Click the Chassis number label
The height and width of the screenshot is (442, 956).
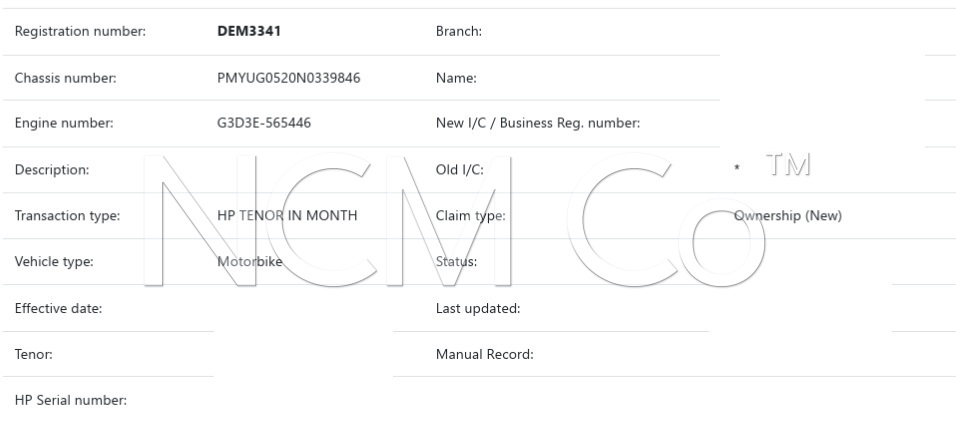click(x=65, y=78)
